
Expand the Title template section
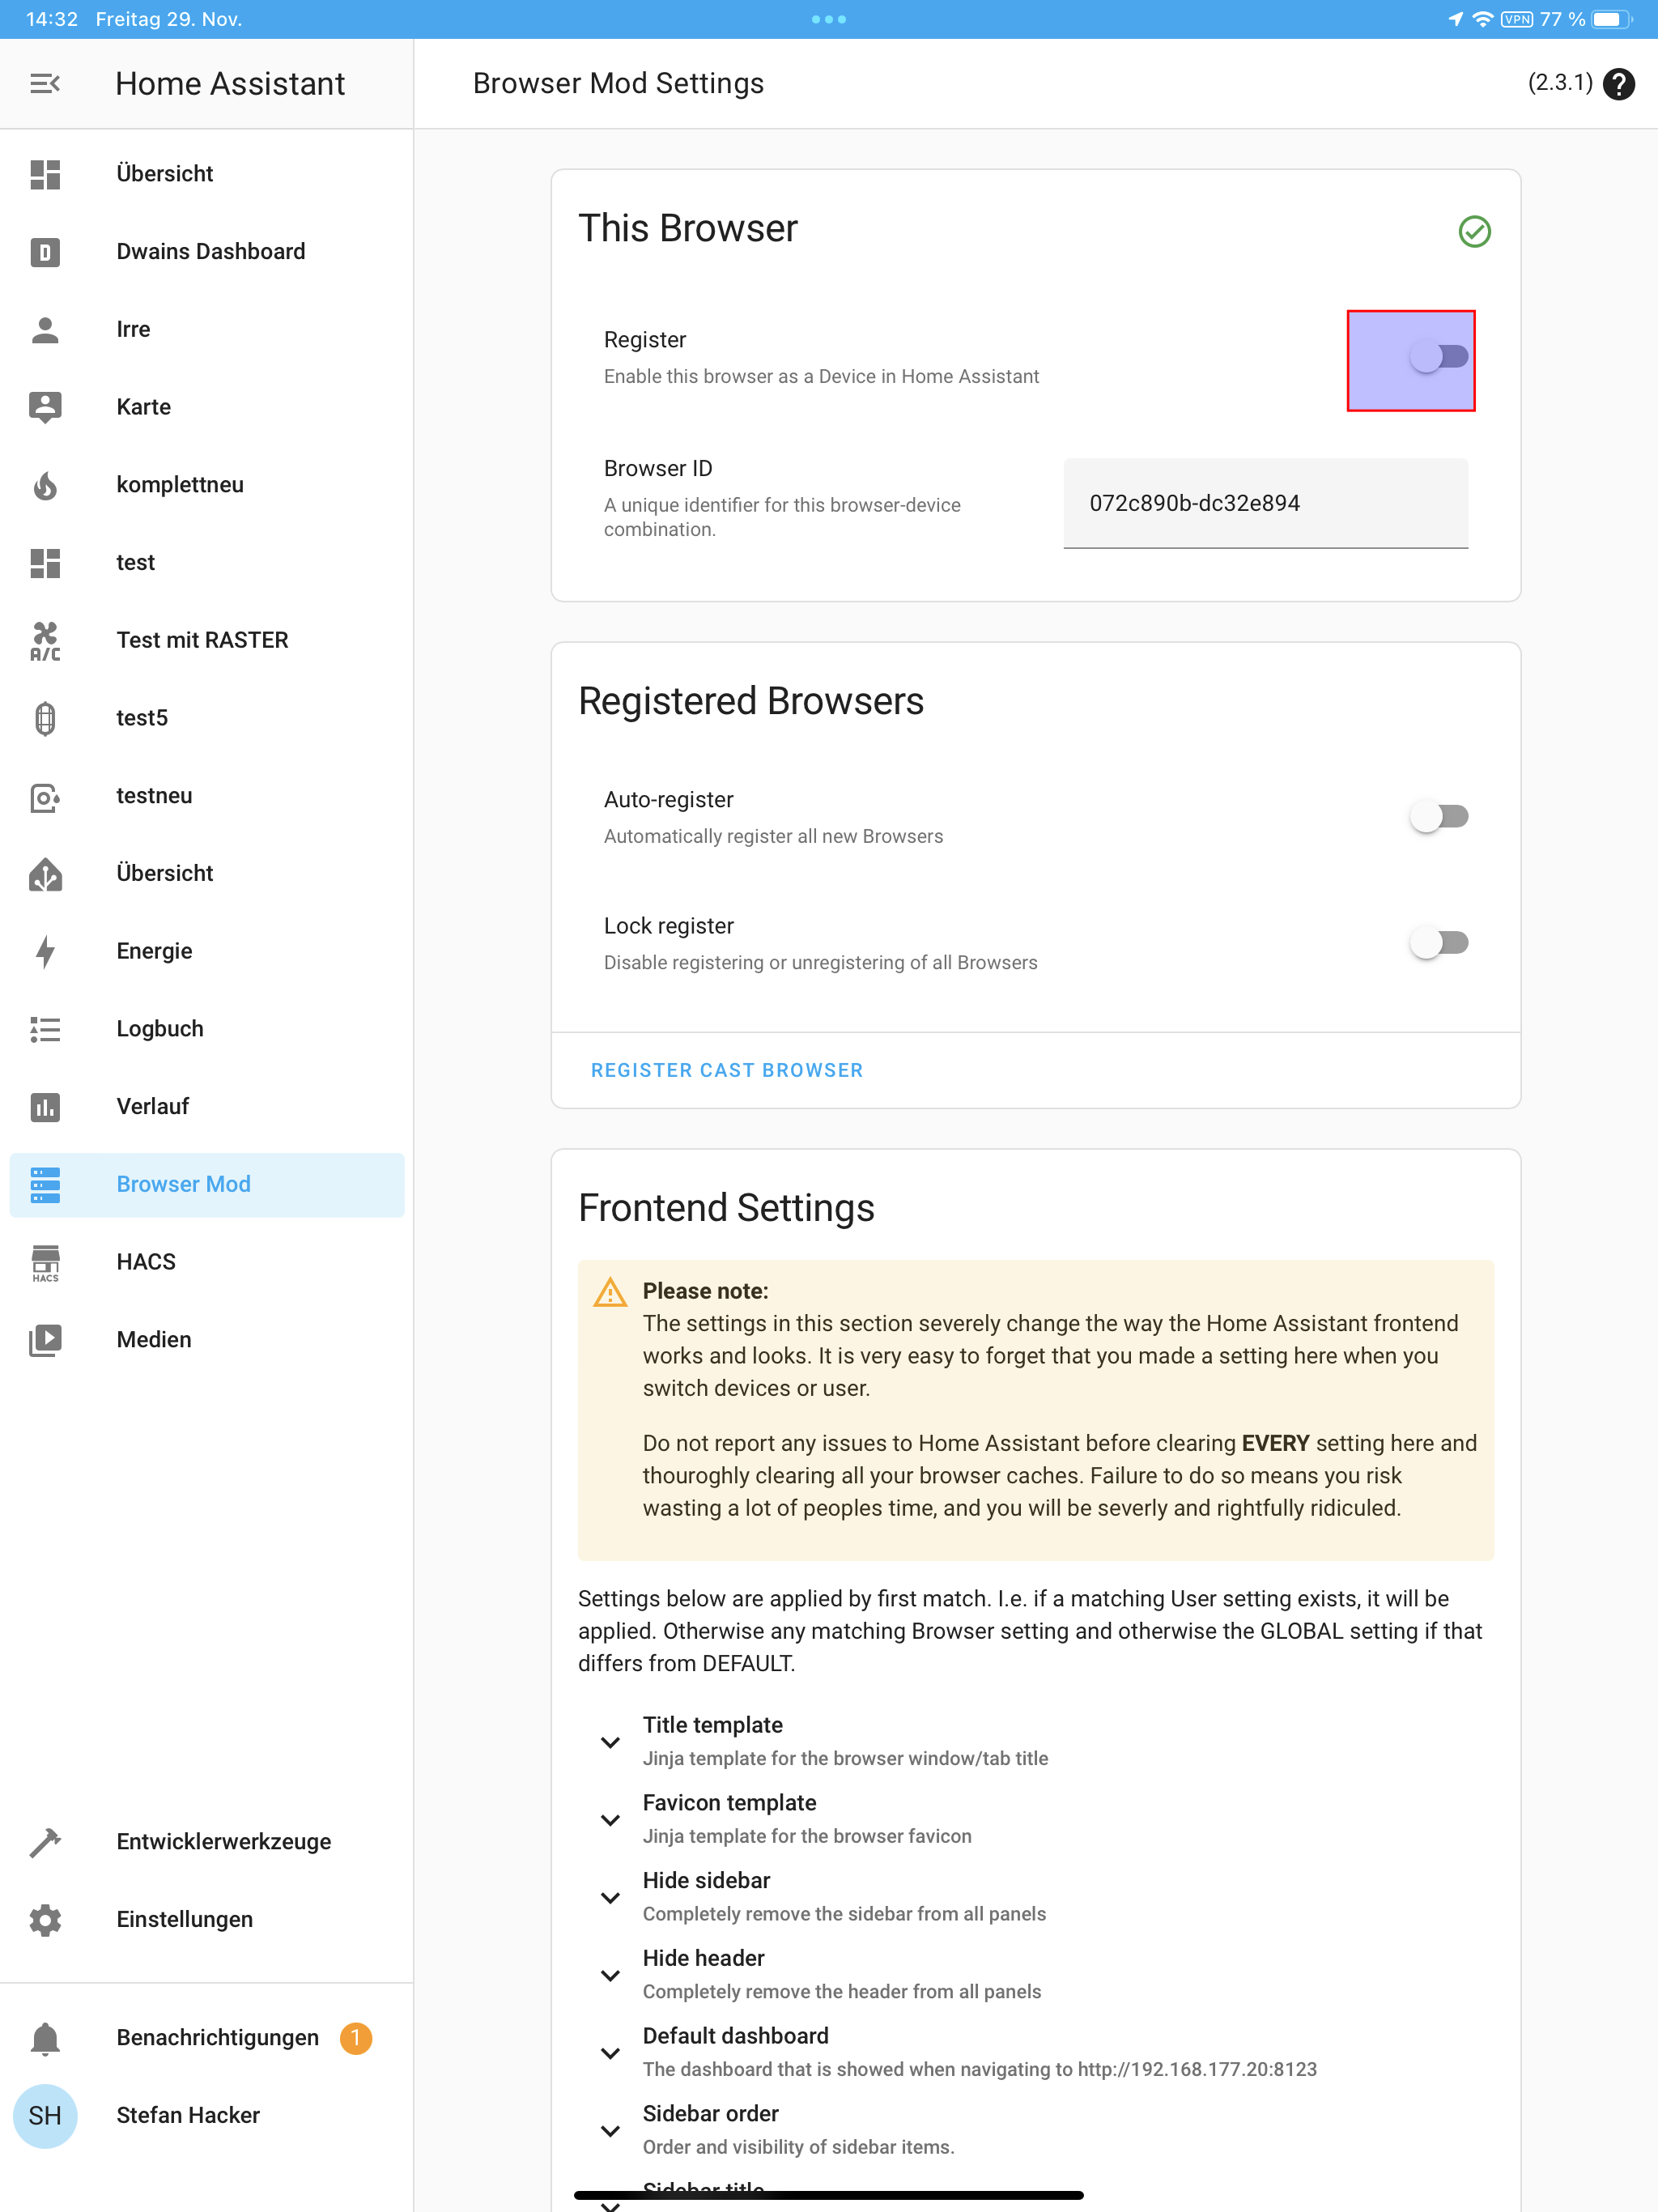(x=610, y=1742)
